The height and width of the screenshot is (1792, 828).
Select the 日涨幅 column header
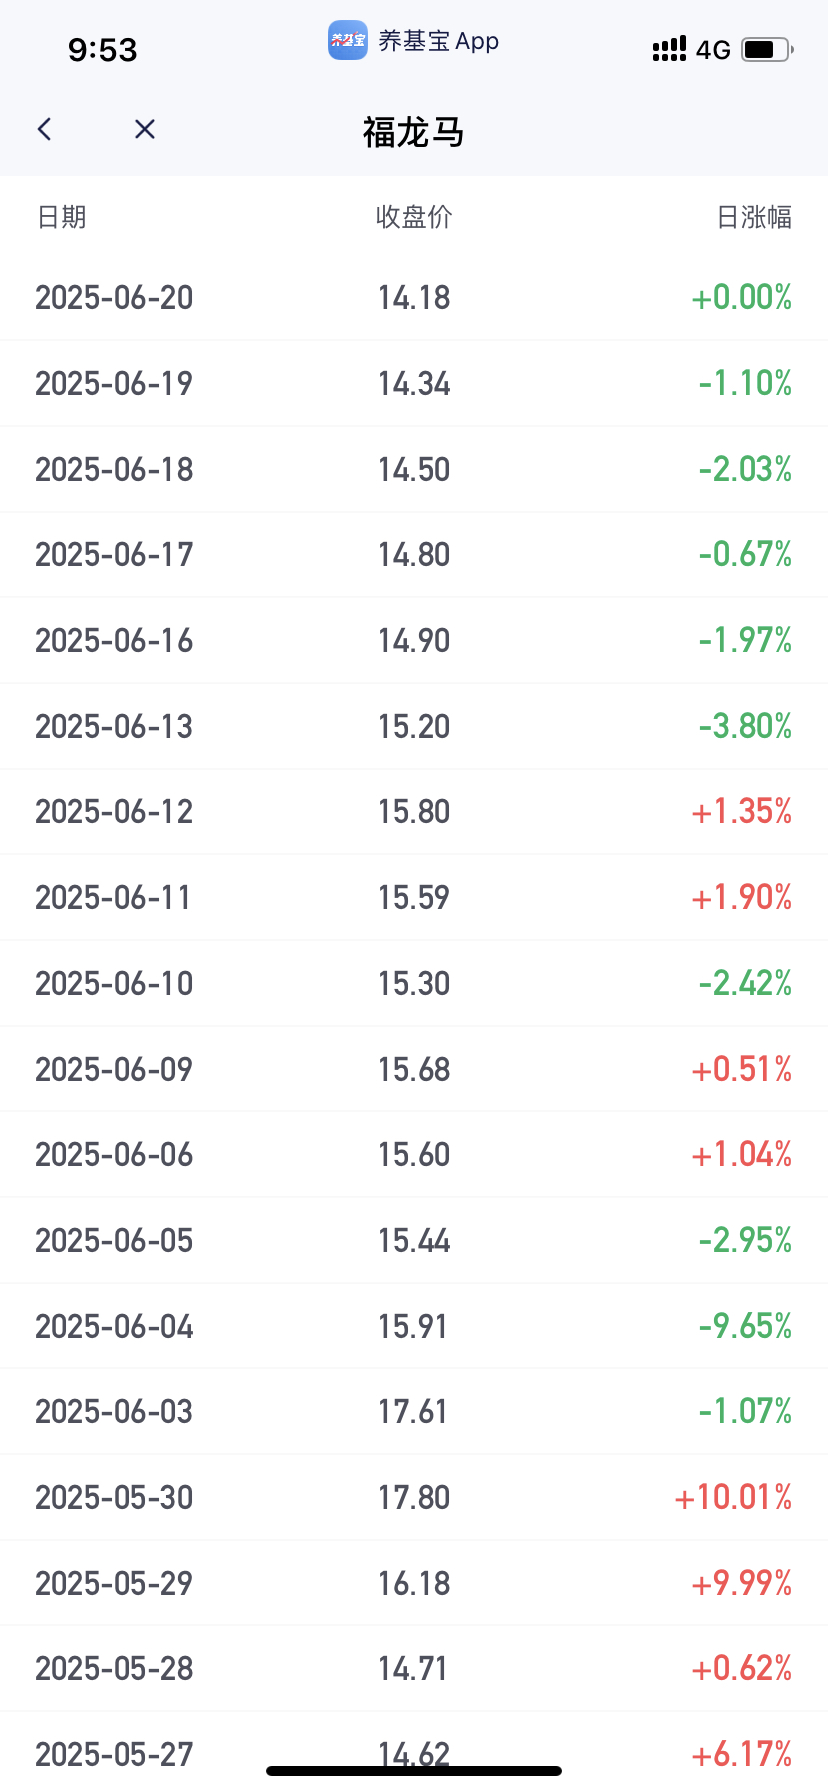(754, 217)
